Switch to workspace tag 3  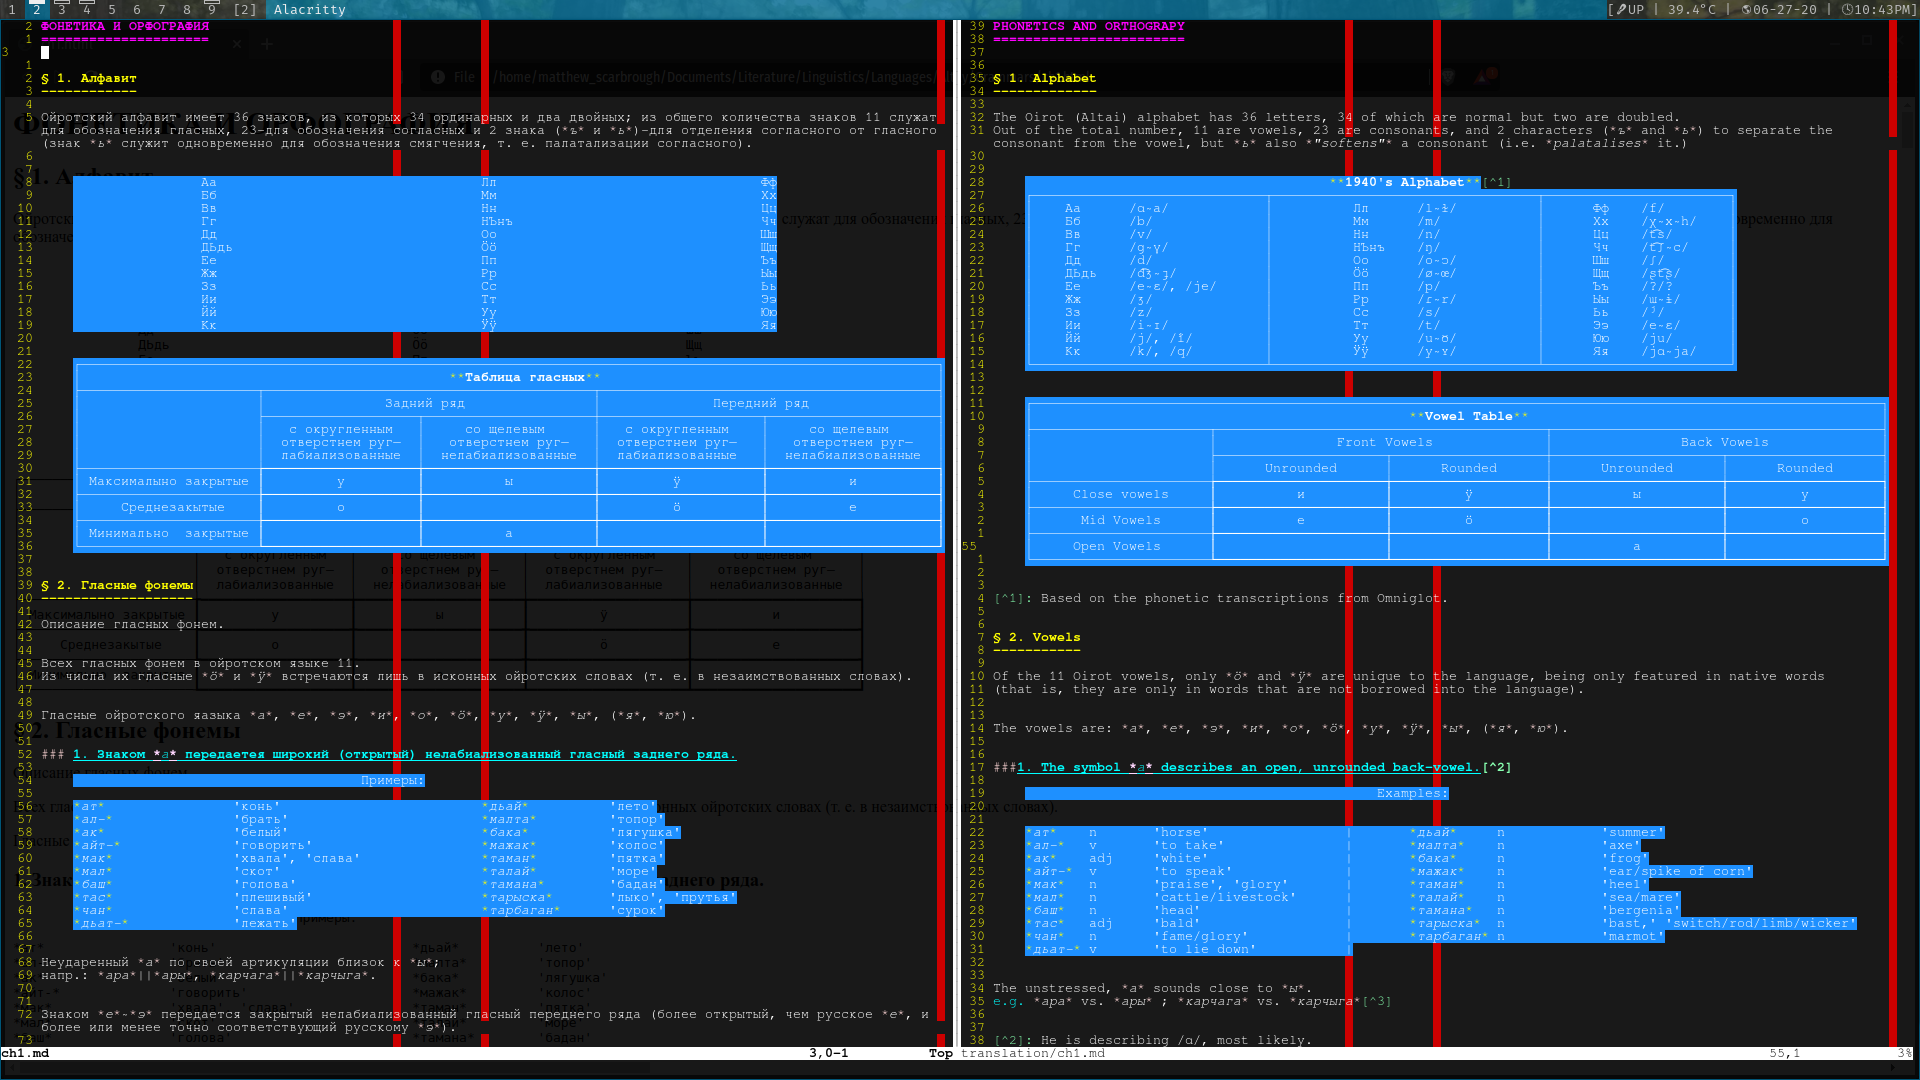61,10
